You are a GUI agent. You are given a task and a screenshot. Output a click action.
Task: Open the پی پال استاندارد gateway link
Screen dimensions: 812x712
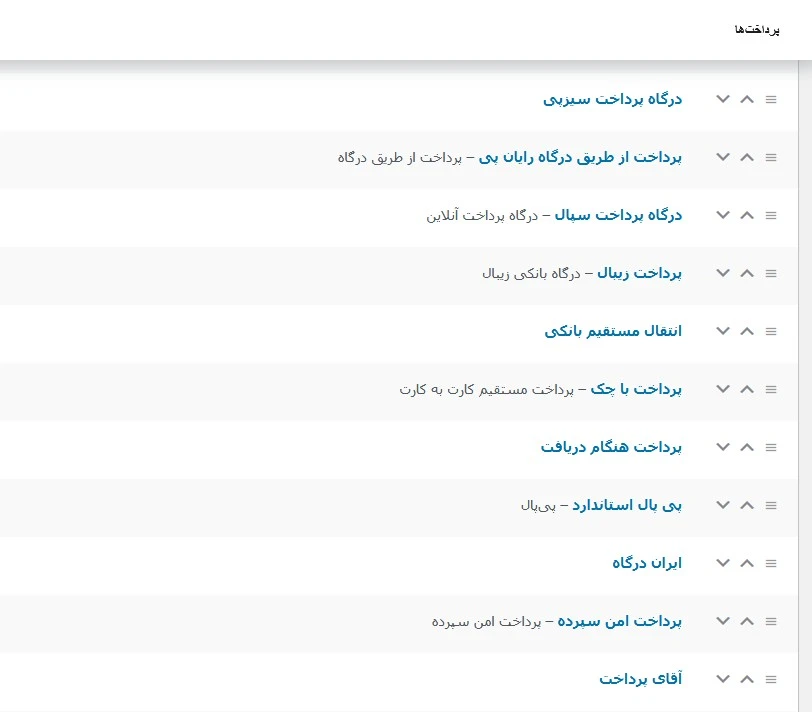tap(627, 505)
